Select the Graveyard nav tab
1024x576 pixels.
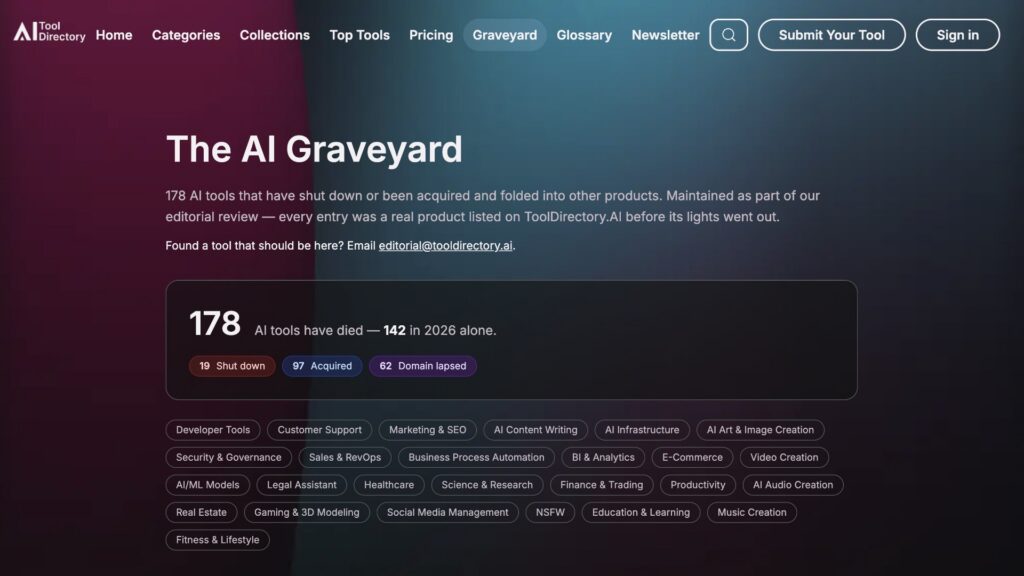(505, 35)
